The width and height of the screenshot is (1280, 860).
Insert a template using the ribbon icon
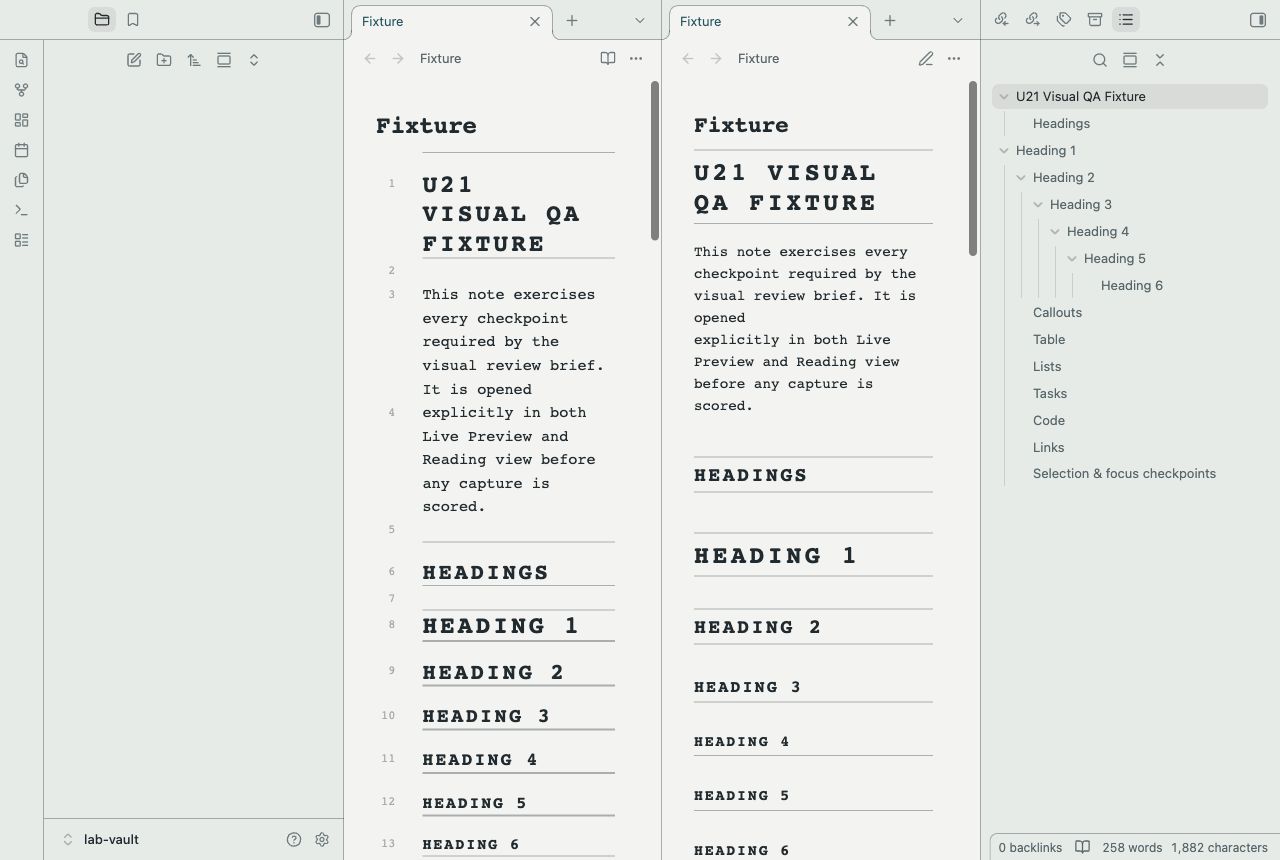pyautogui.click(x=21, y=180)
